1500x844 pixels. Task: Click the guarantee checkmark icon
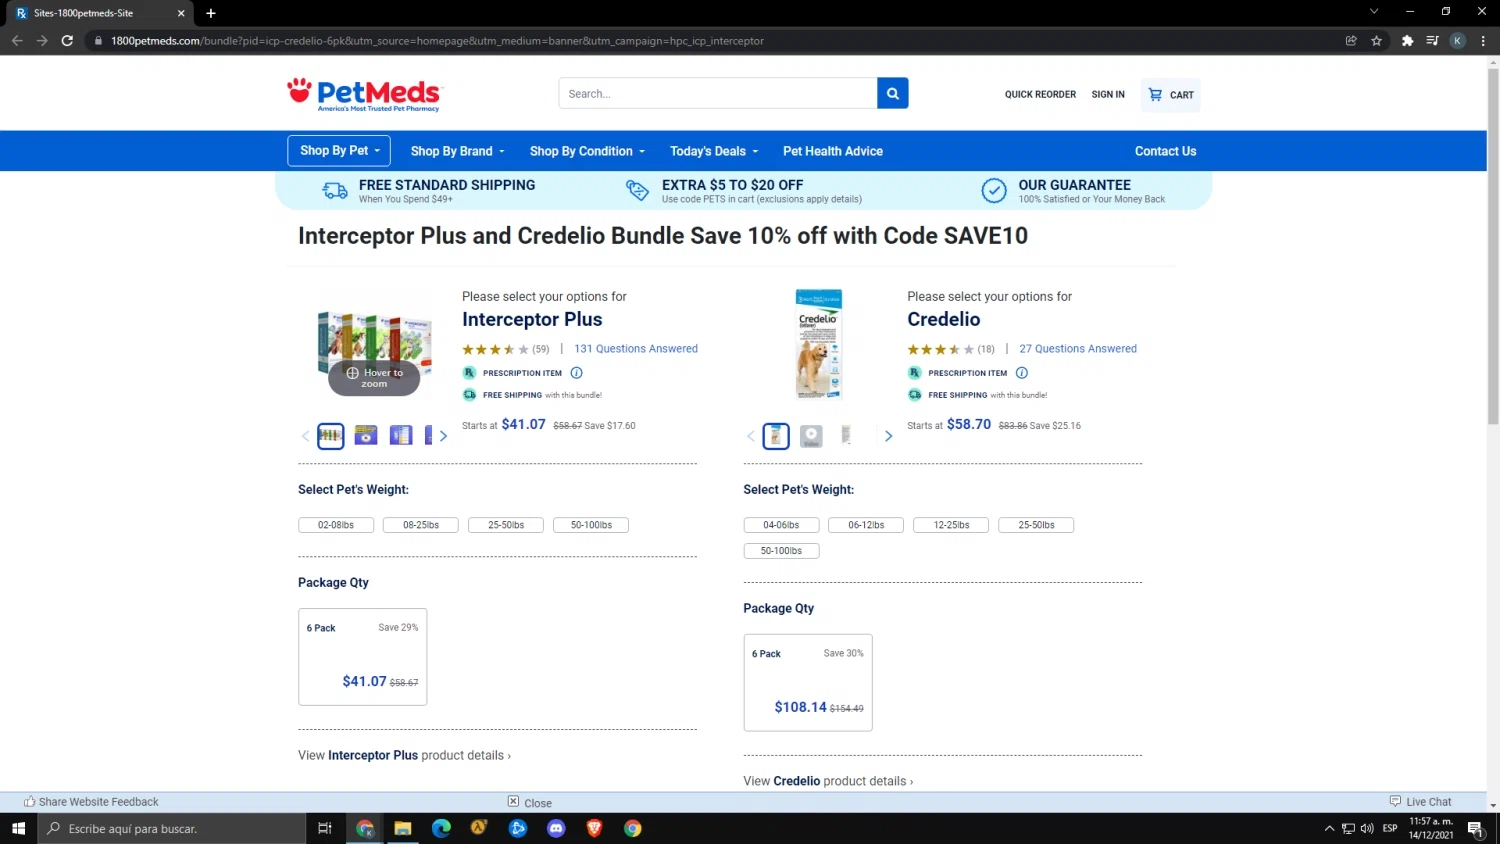point(993,190)
